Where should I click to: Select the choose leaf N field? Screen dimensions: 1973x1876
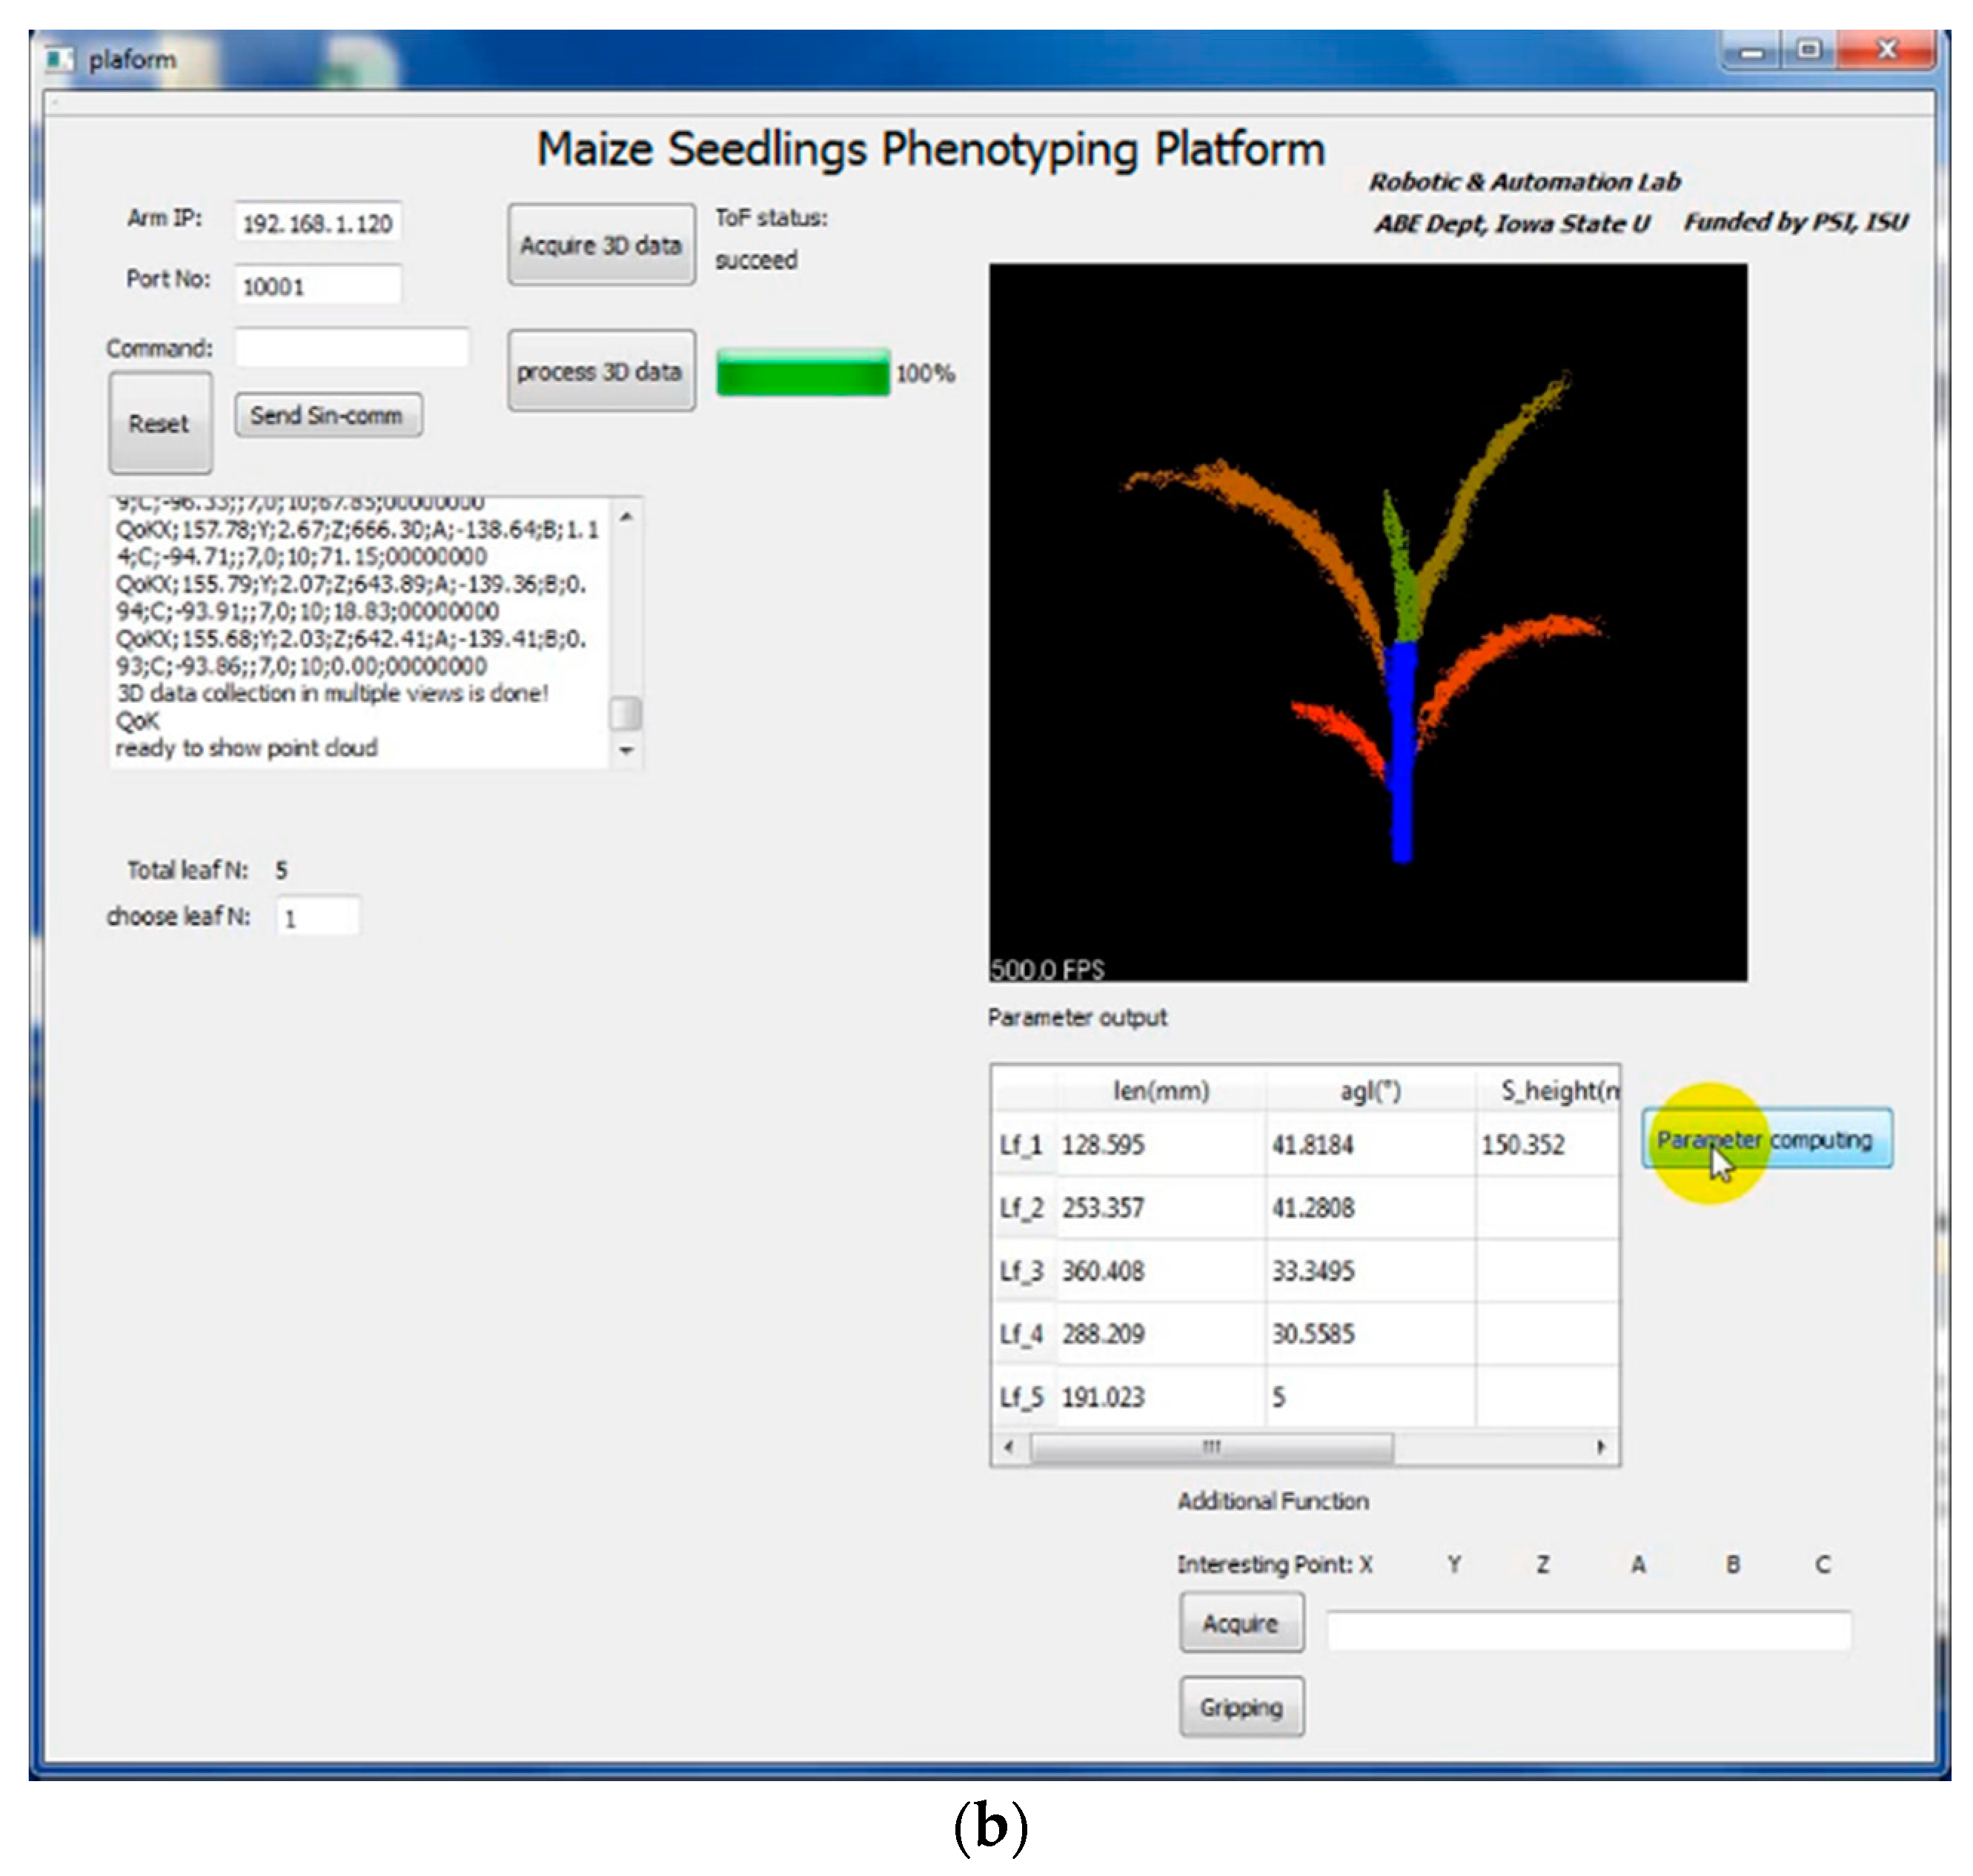point(317,916)
